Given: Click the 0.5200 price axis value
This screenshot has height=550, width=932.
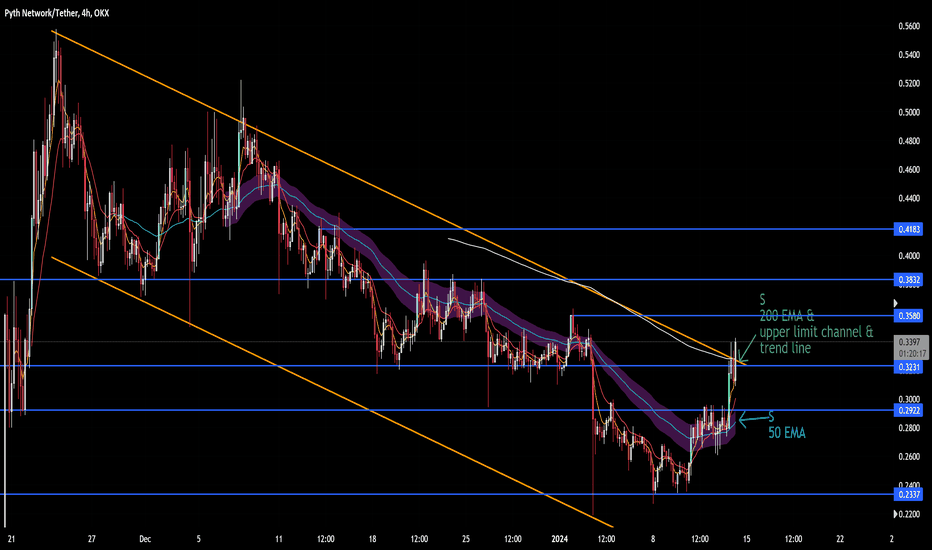Looking at the screenshot, I should tap(909, 83).
